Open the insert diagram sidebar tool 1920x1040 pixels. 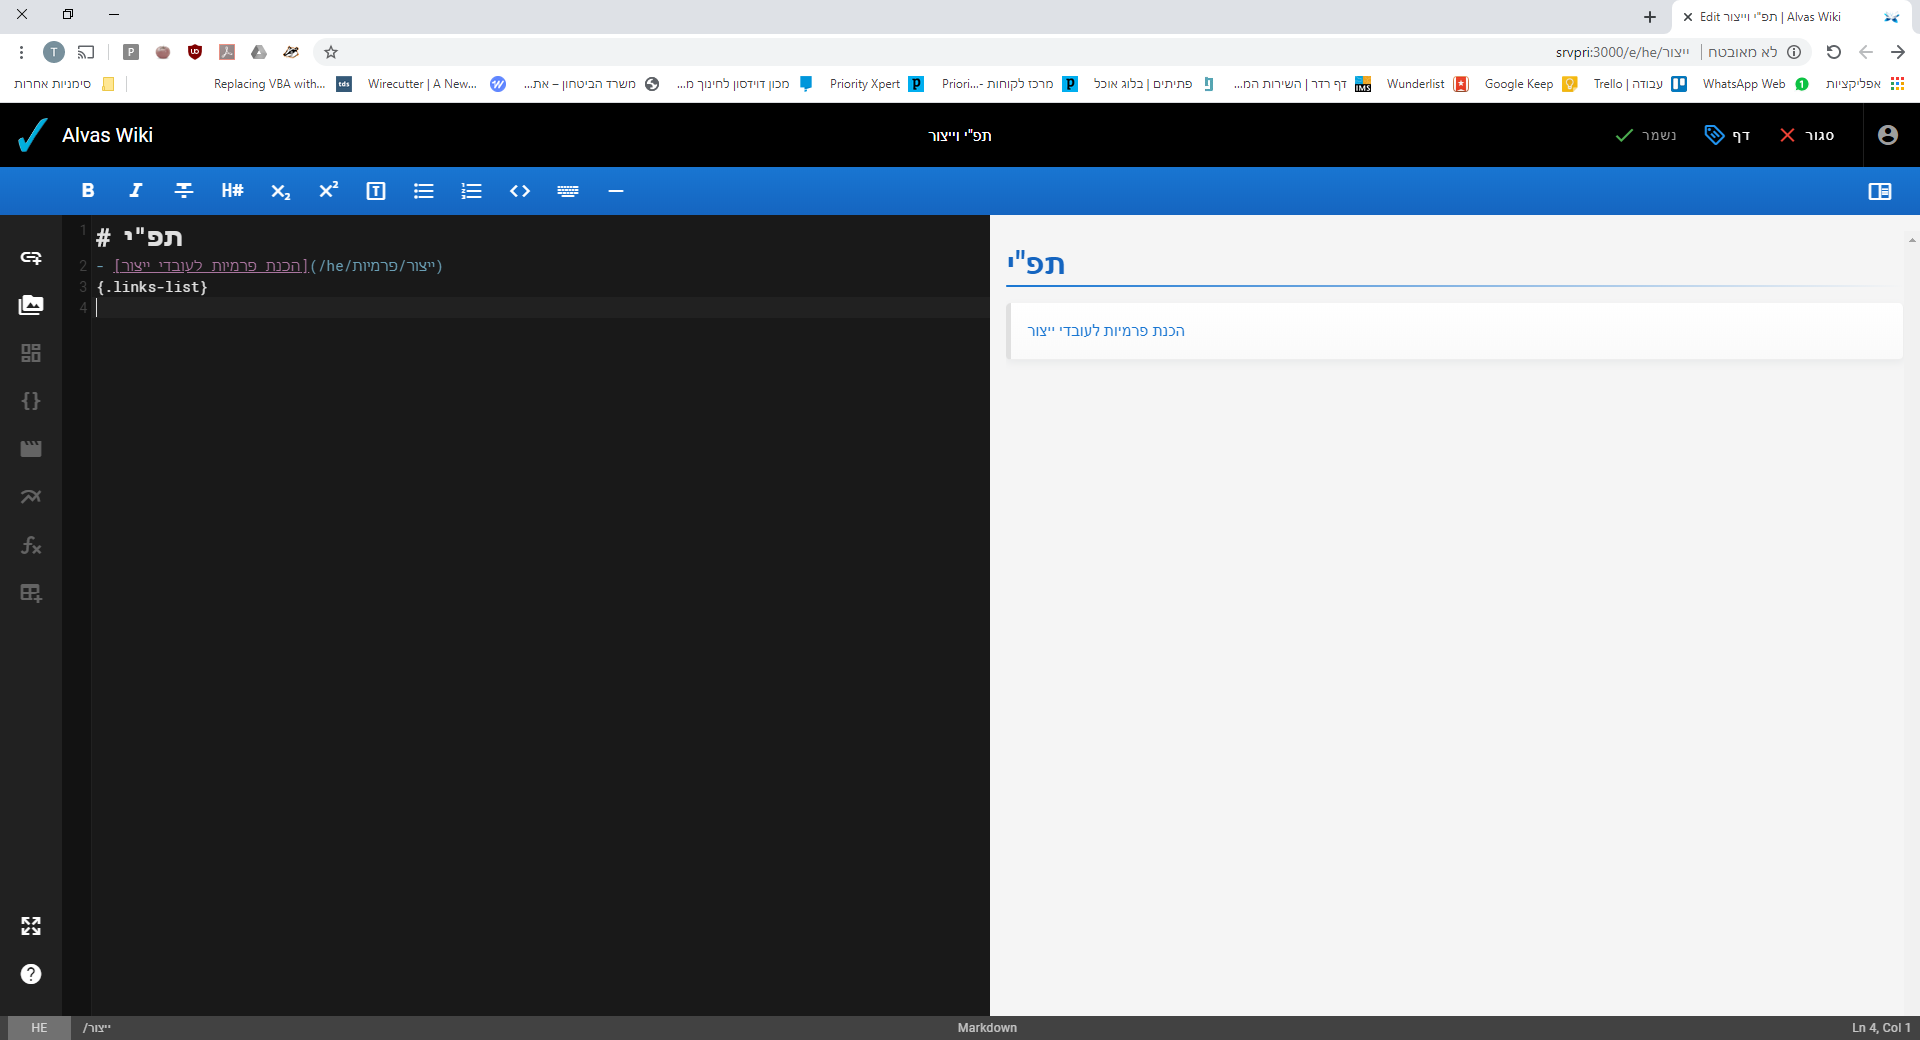(31, 497)
